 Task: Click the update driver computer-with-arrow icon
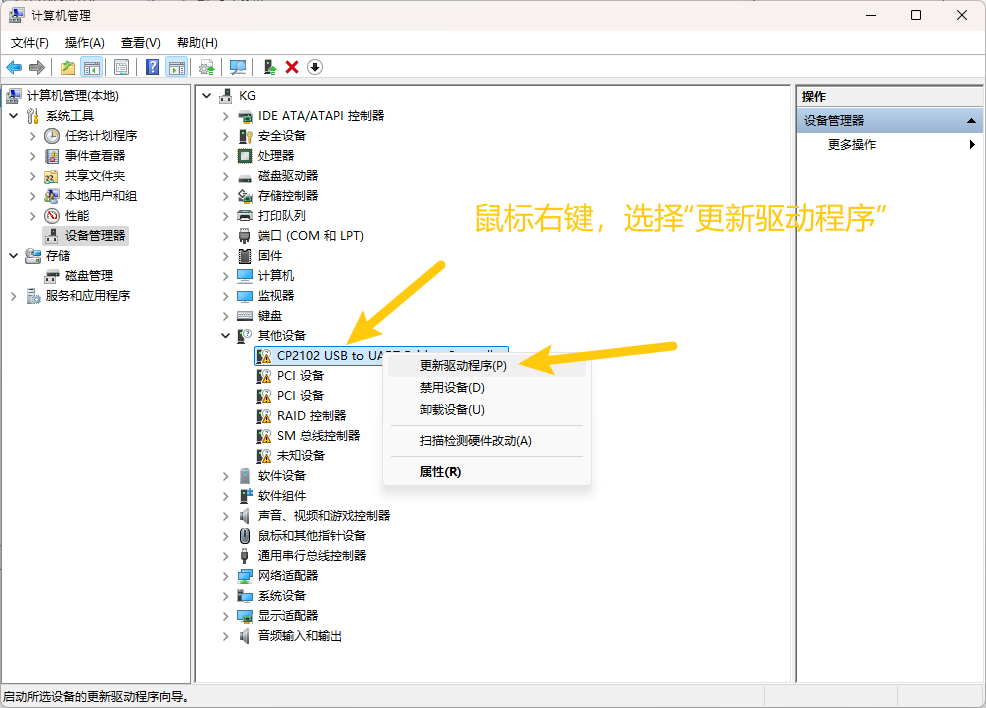270,67
